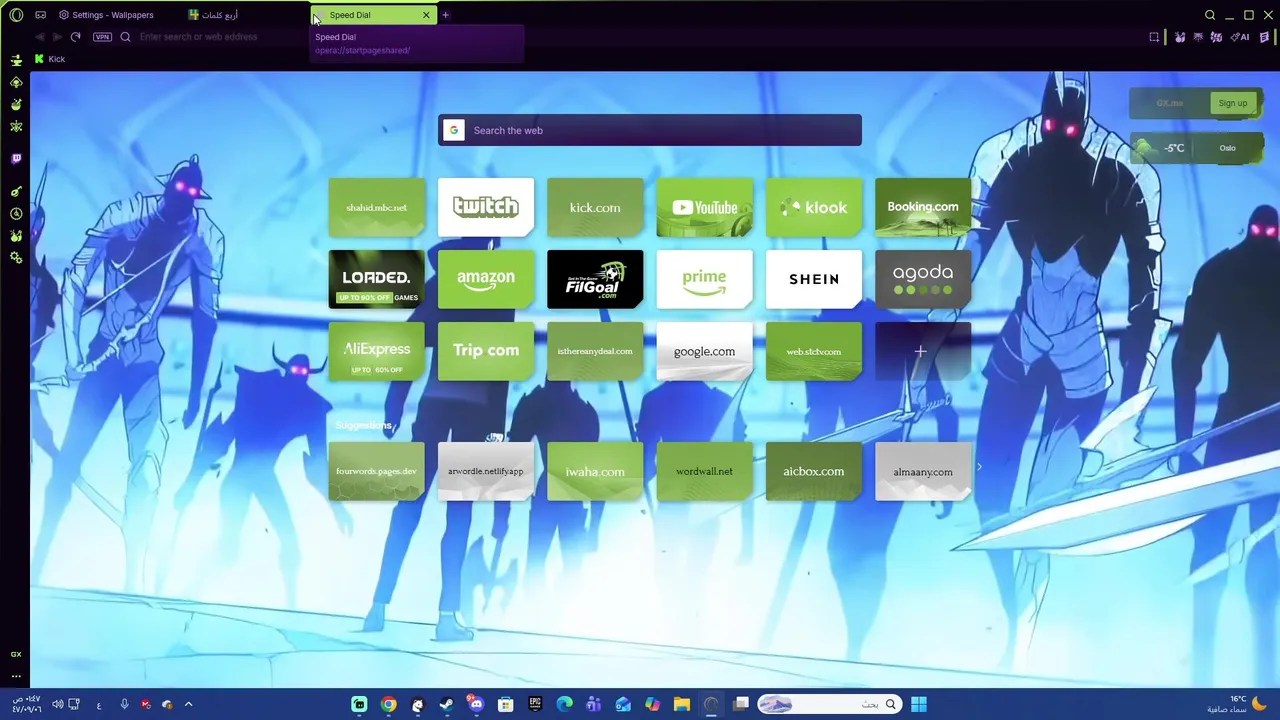Click the Google logo in search box

(x=454, y=130)
